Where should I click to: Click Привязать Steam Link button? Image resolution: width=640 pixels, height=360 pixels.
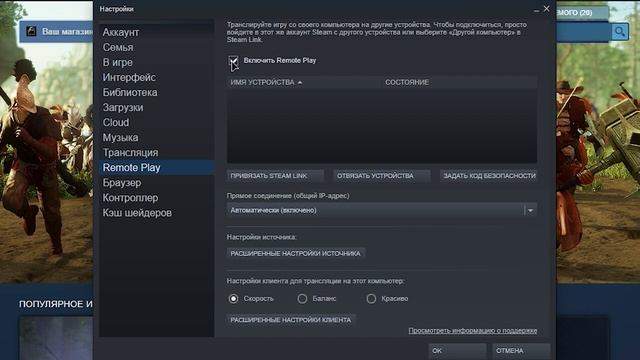[x=276, y=176]
